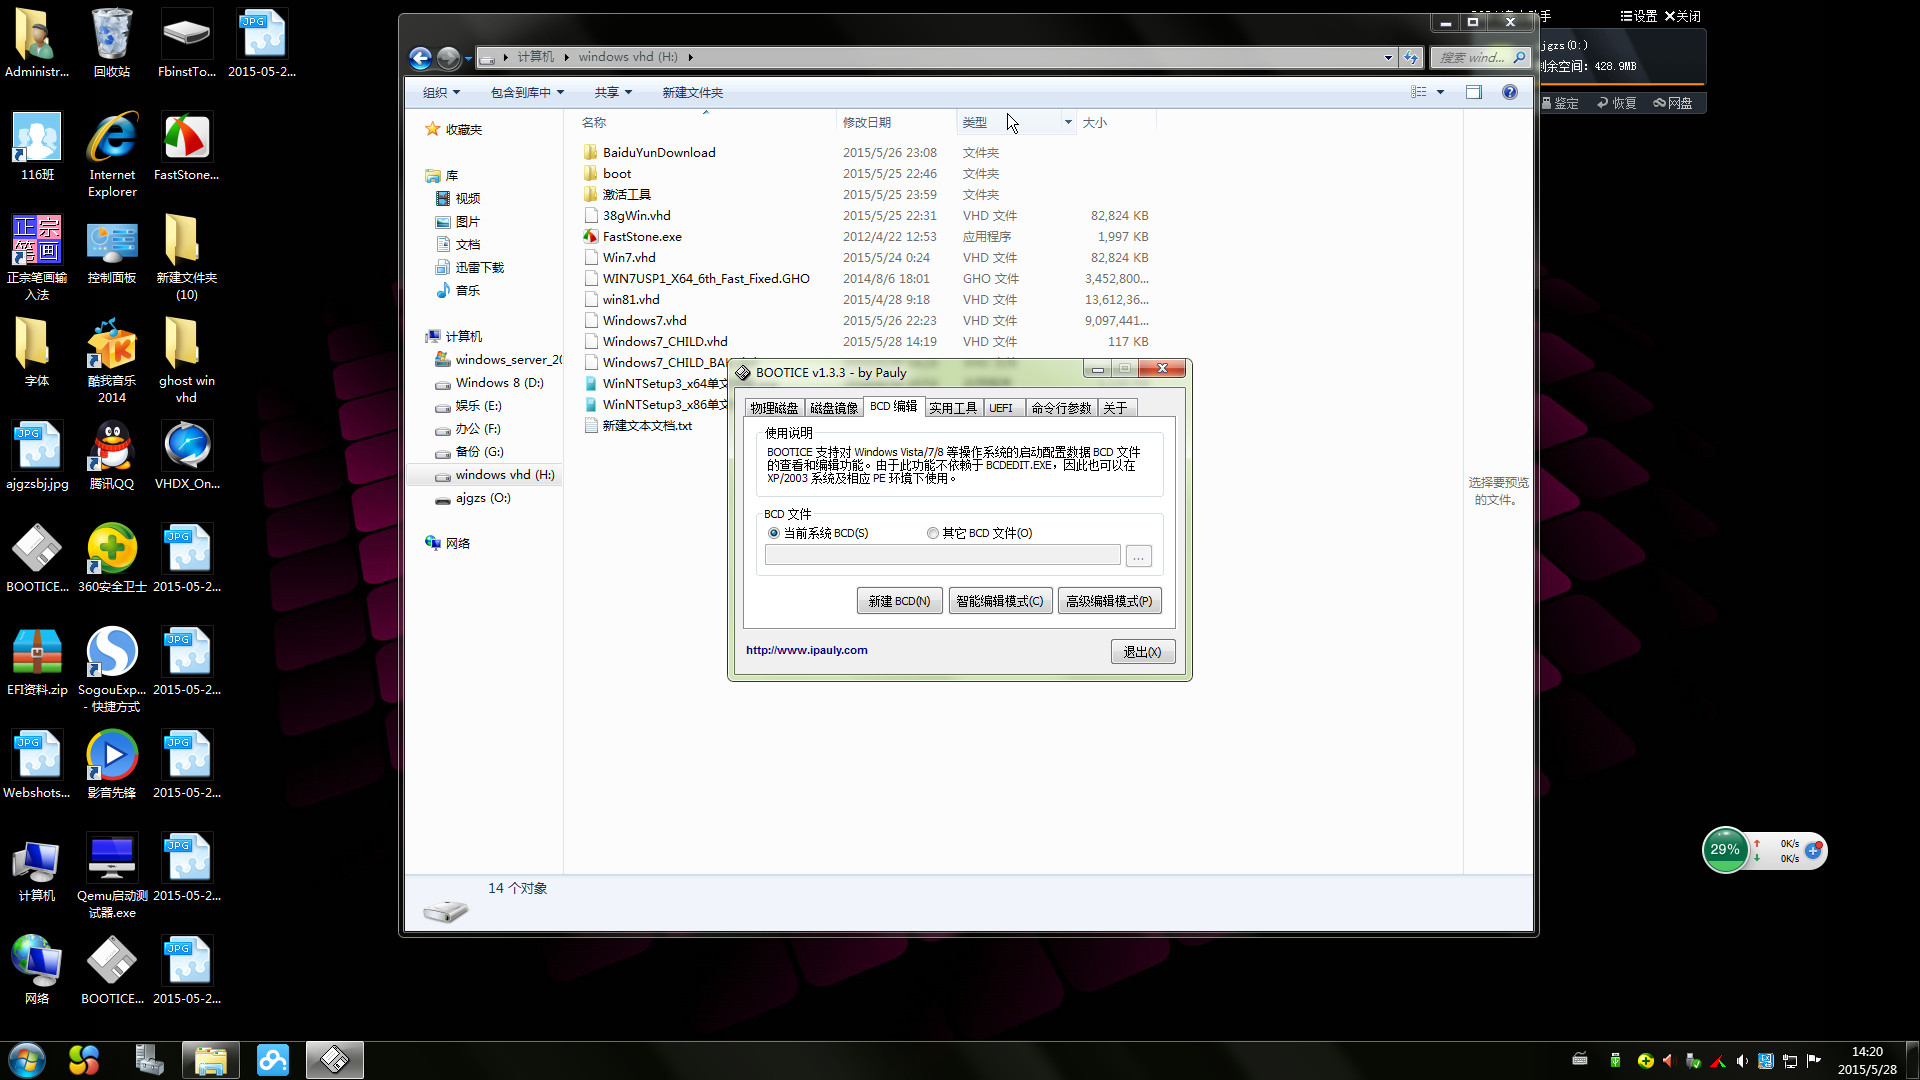The image size is (1920, 1080).
Task: Select the boot folder icon
Action: point(590,174)
